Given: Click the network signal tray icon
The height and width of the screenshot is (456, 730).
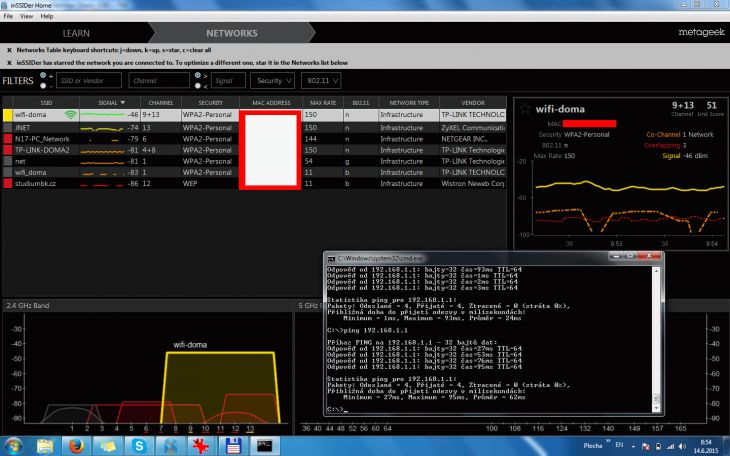Looking at the screenshot, I should pos(670,446).
